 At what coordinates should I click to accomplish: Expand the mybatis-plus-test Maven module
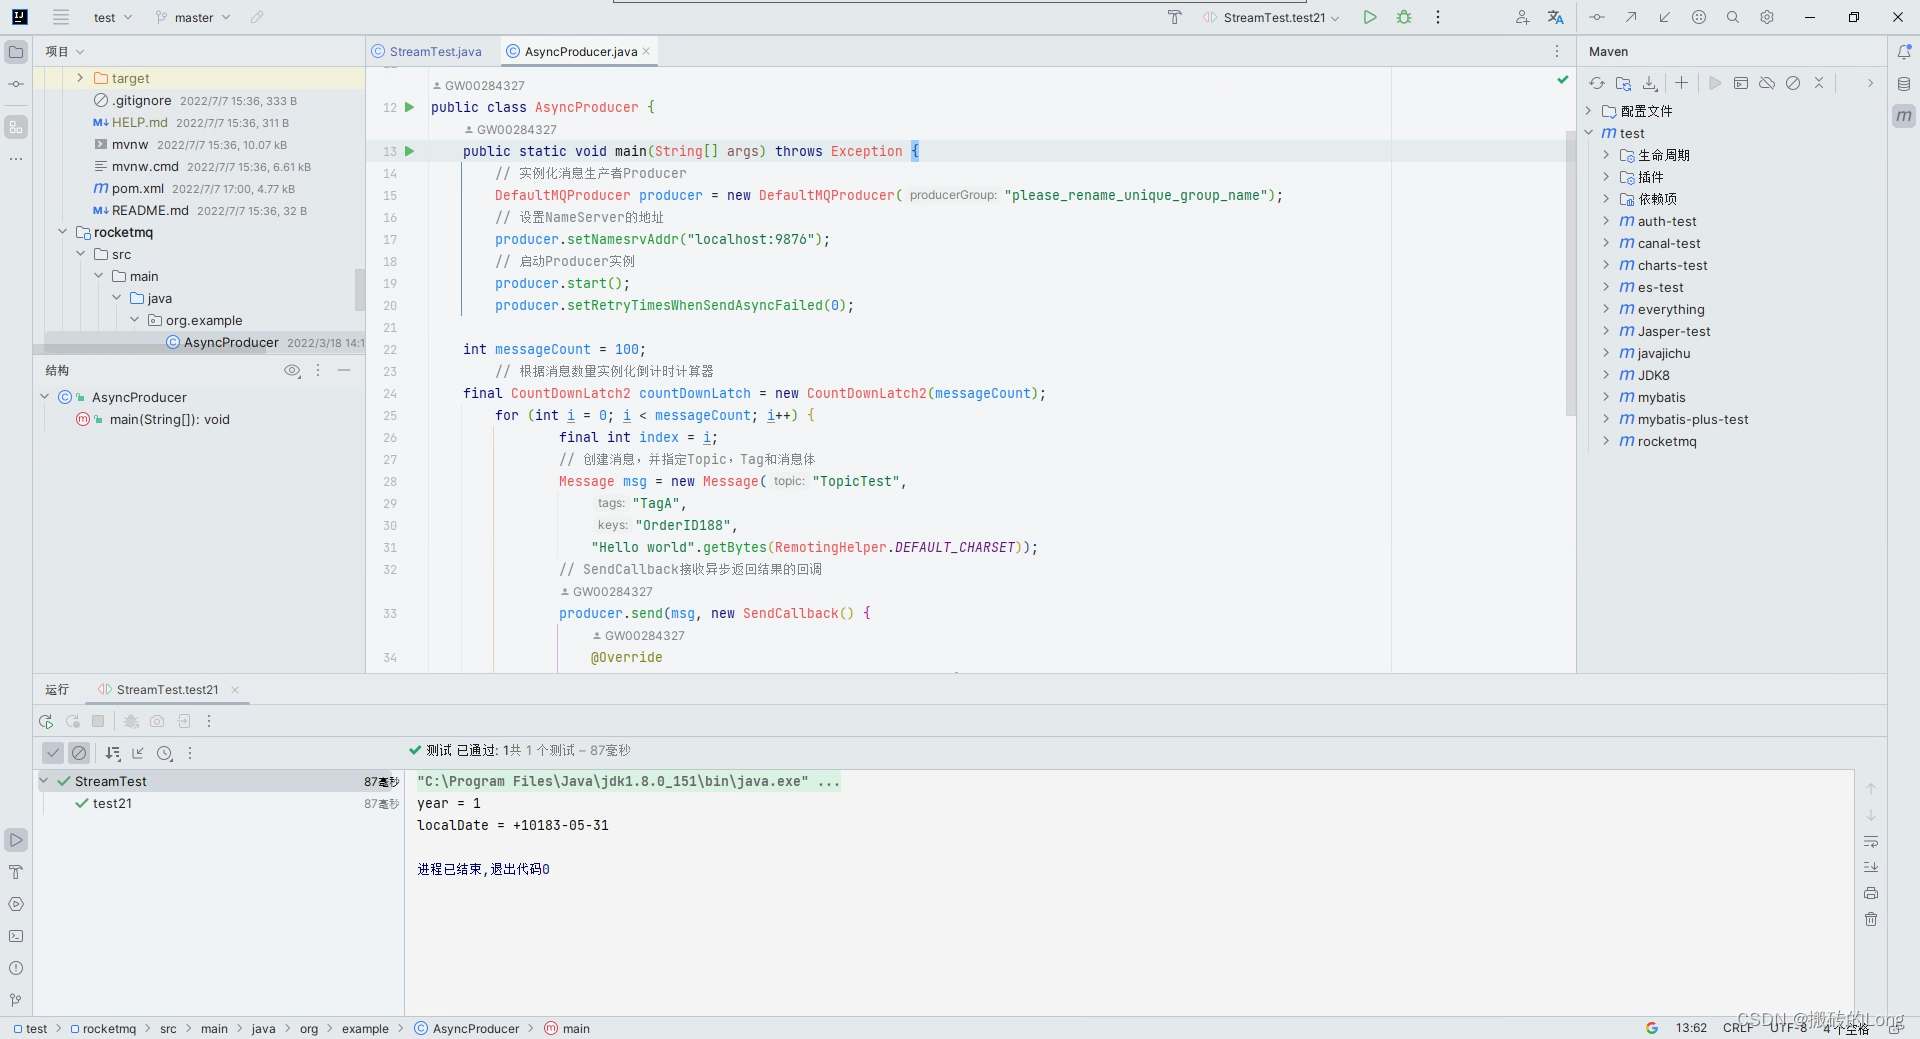1606,419
